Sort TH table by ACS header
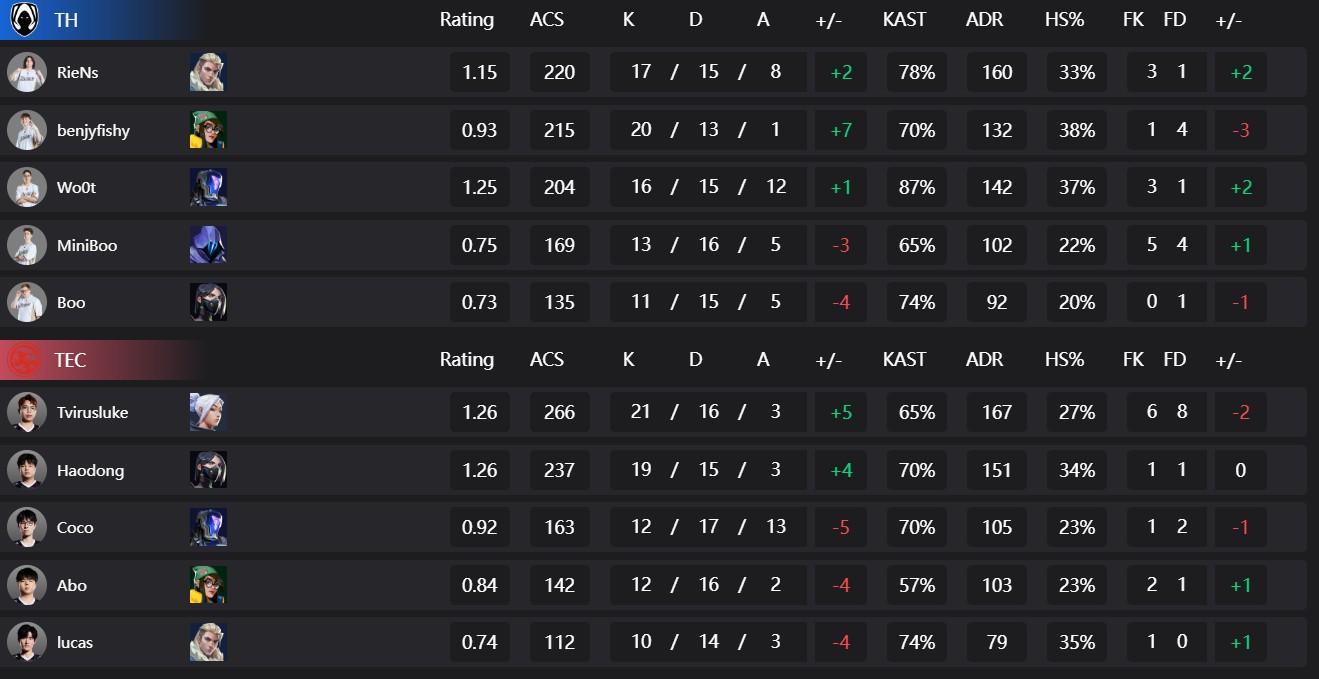Image resolution: width=1319 pixels, height=679 pixels. (x=547, y=20)
